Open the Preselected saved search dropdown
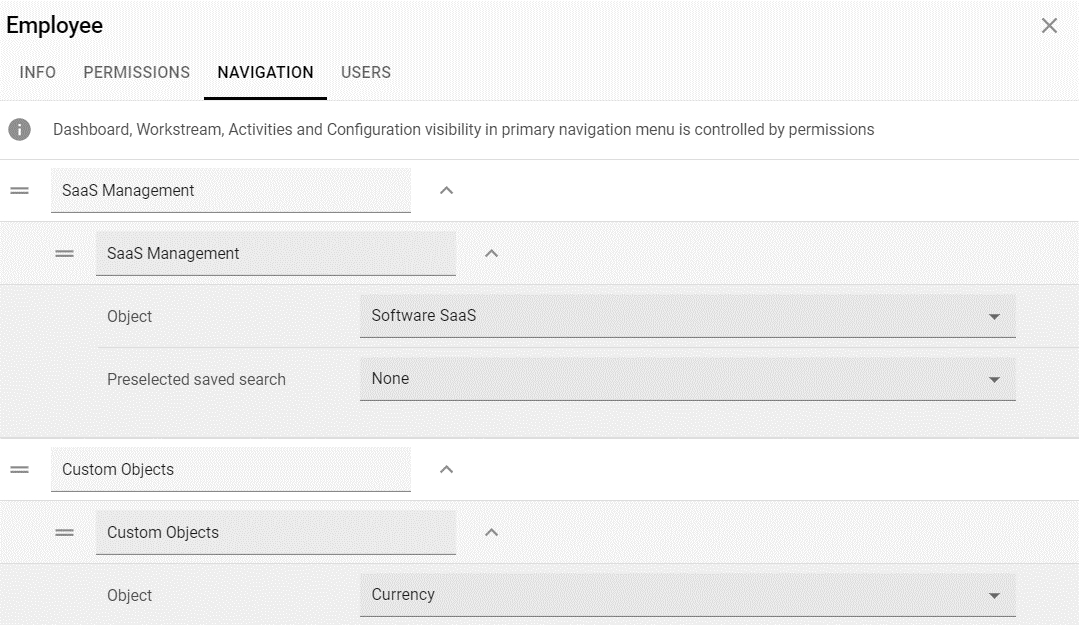Viewport: 1079px width, 625px height. click(687, 379)
